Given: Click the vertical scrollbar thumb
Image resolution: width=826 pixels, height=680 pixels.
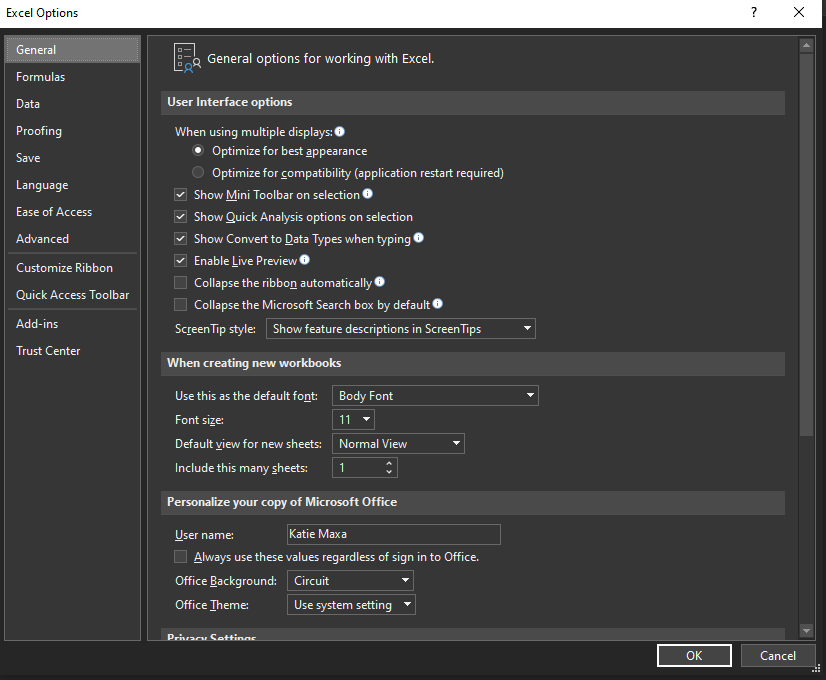Looking at the screenshot, I should [806, 245].
